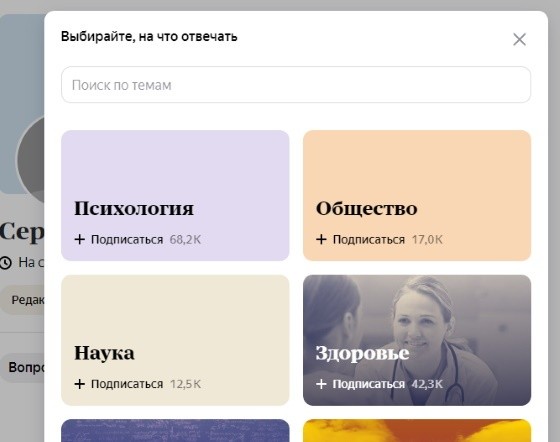Subscribe to Наука via Подписаться
The width and height of the screenshot is (560, 442).
127,384
